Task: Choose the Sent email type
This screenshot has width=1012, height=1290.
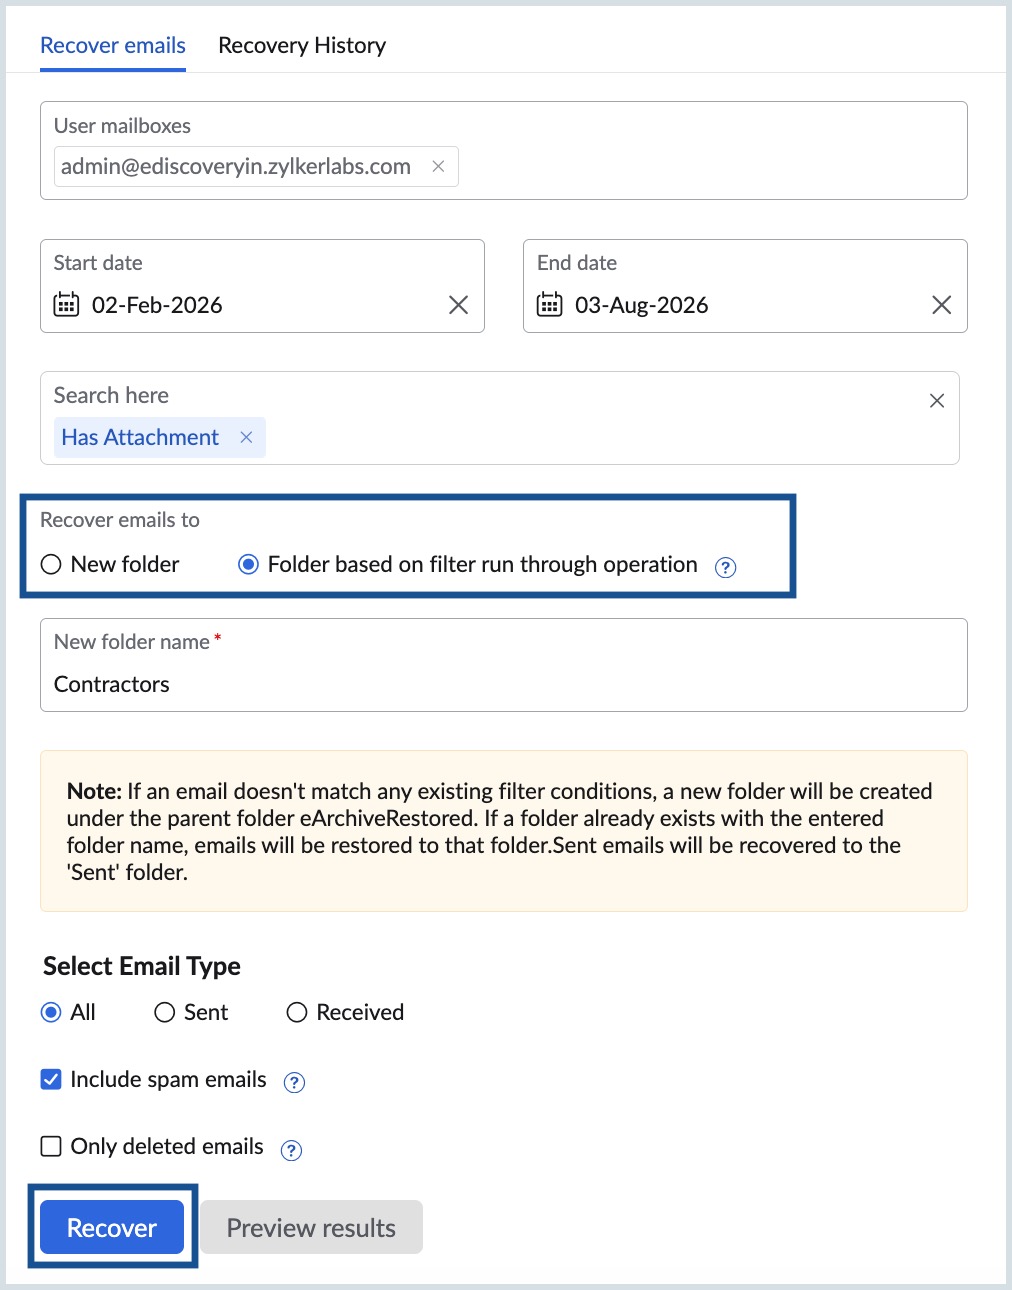Action: 165,1013
